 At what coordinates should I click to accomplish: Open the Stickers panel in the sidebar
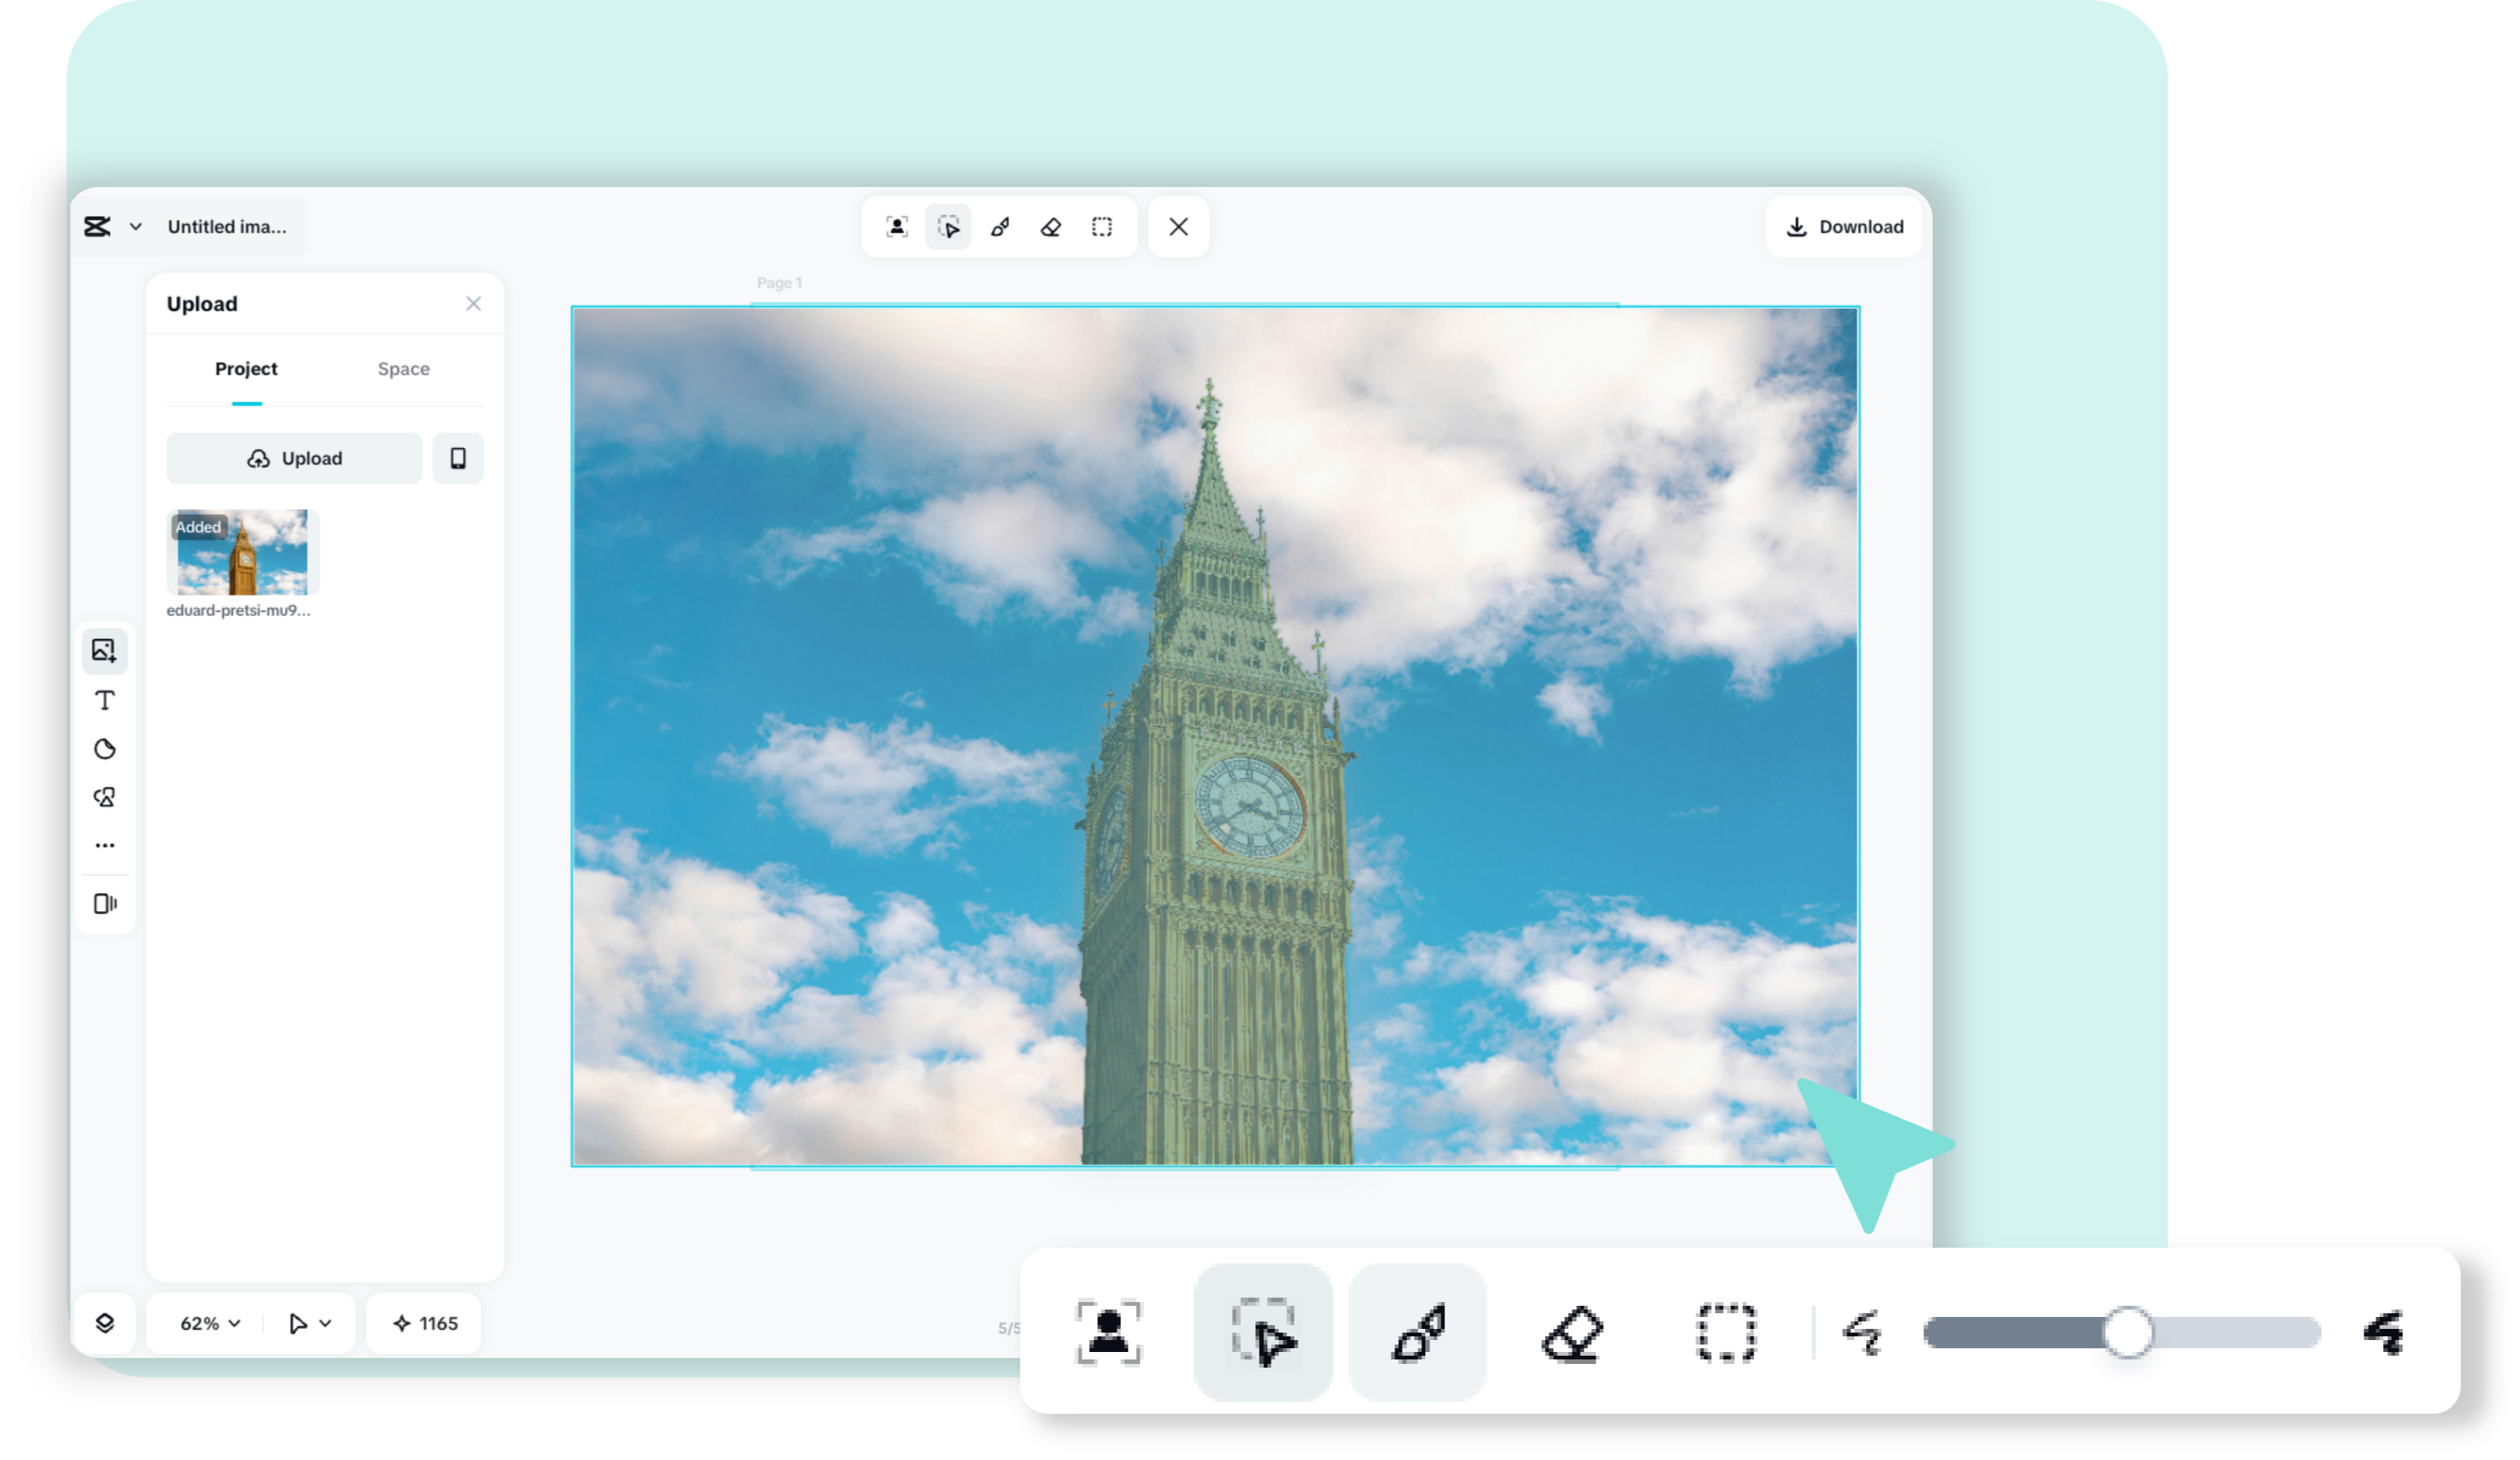104,749
